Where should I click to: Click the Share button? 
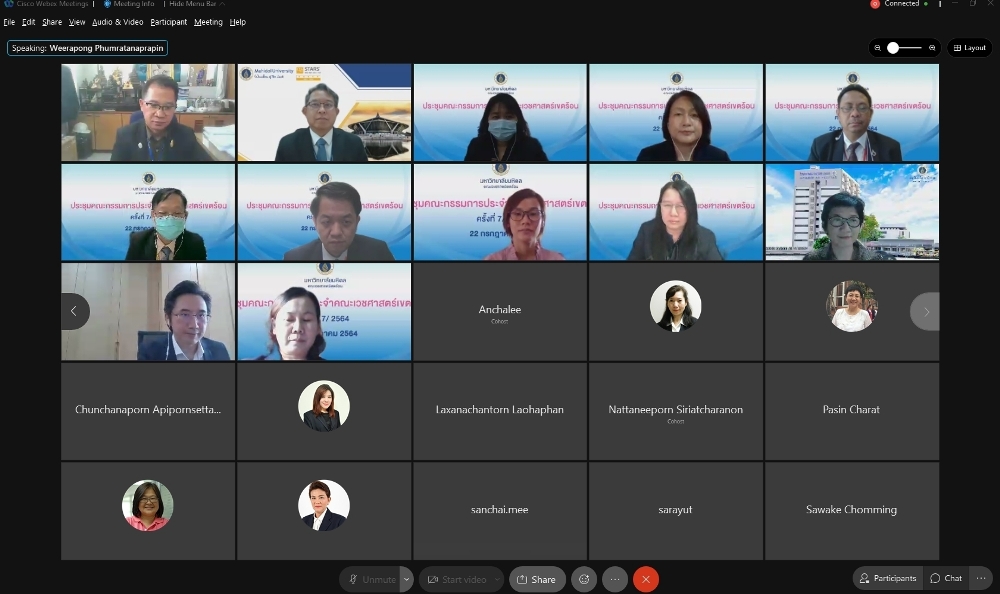[537, 579]
